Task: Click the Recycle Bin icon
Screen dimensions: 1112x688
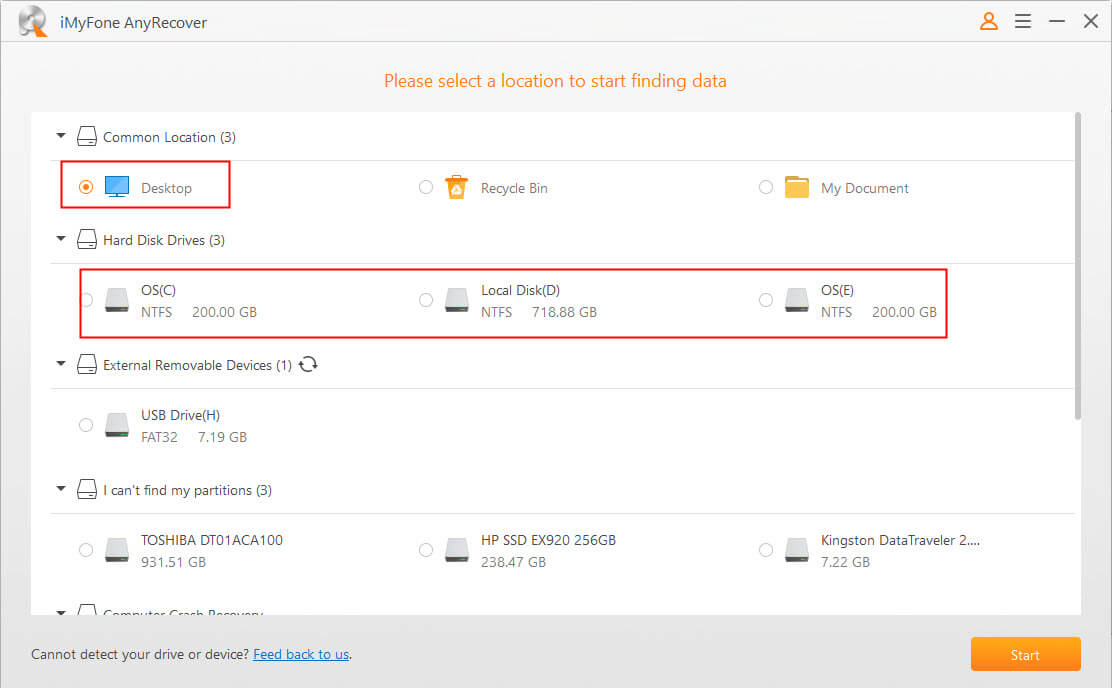Action: 456,187
